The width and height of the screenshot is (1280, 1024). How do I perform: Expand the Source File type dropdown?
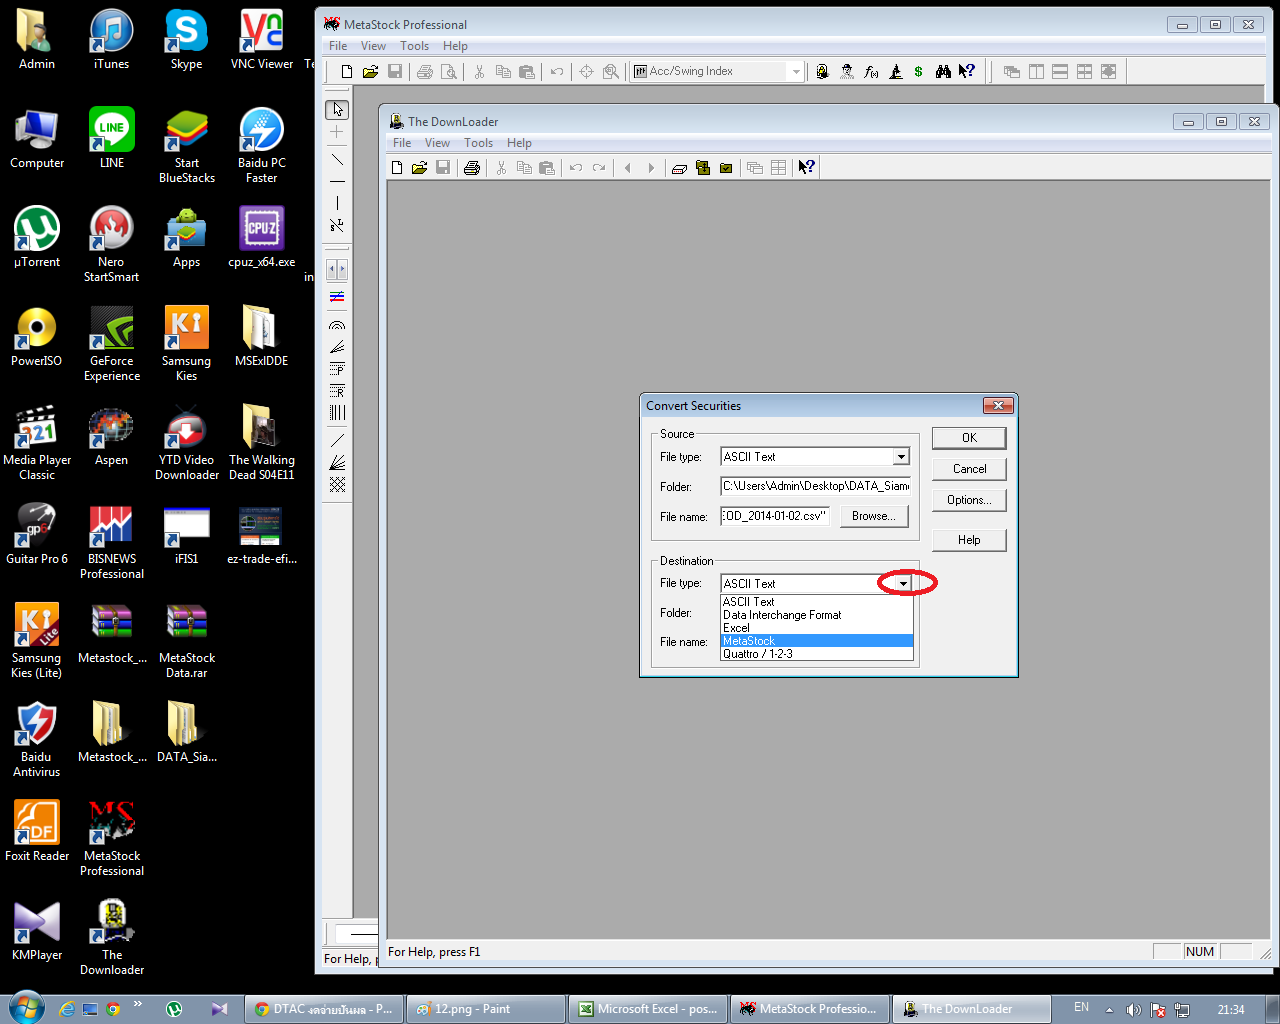pos(901,457)
